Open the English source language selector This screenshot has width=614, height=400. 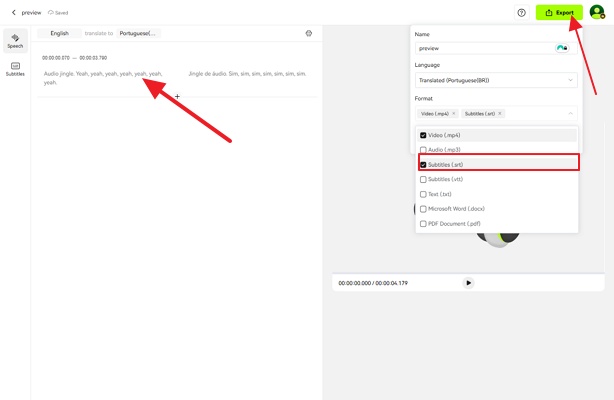pyautogui.click(x=60, y=33)
